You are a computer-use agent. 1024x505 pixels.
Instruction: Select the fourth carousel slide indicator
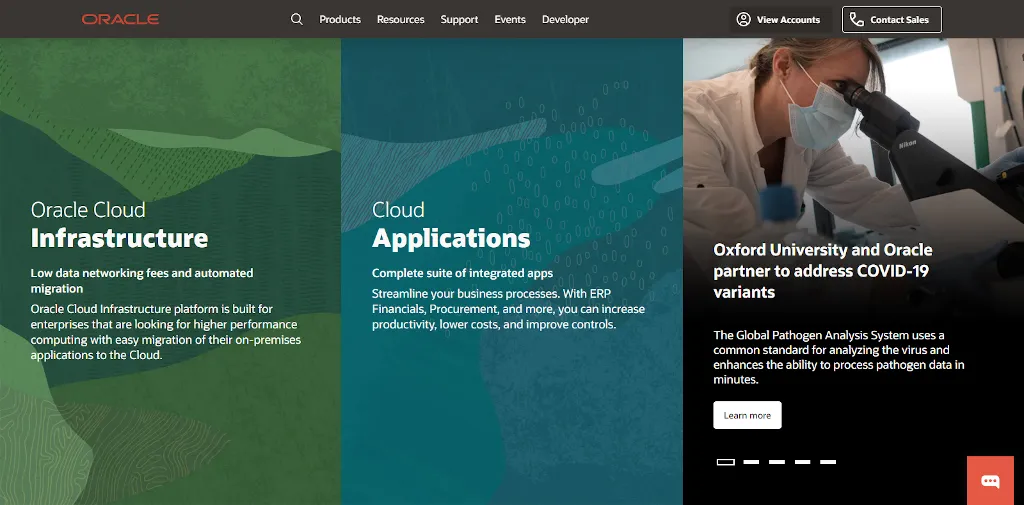pos(803,462)
